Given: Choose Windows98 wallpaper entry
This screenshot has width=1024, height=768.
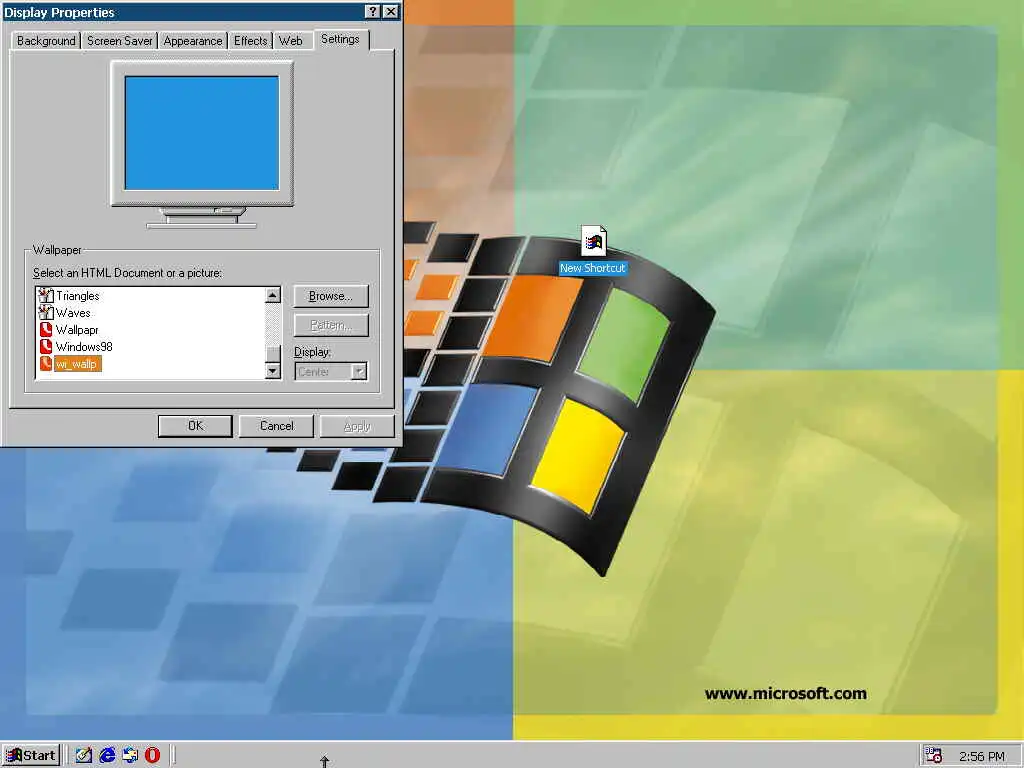Looking at the screenshot, I should click(x=84, y=347).
